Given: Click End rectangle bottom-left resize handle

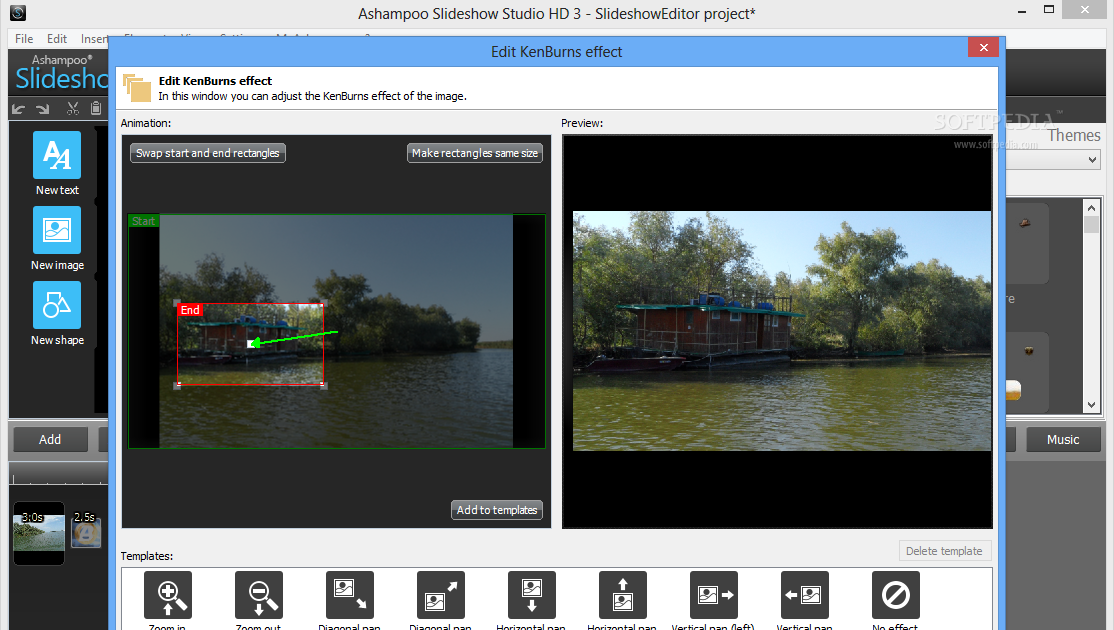Looking at the screenshot, I should (x=178, y=386).
